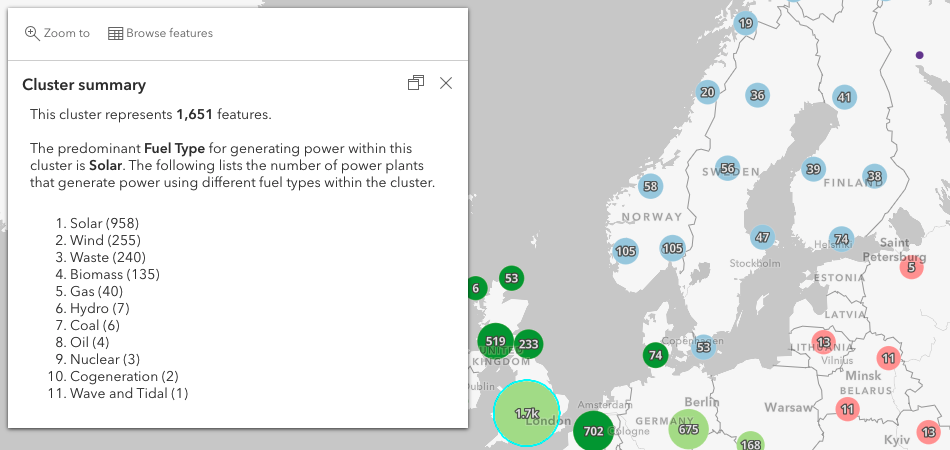Click the 233 cluster circle

(x=528, y=344)
